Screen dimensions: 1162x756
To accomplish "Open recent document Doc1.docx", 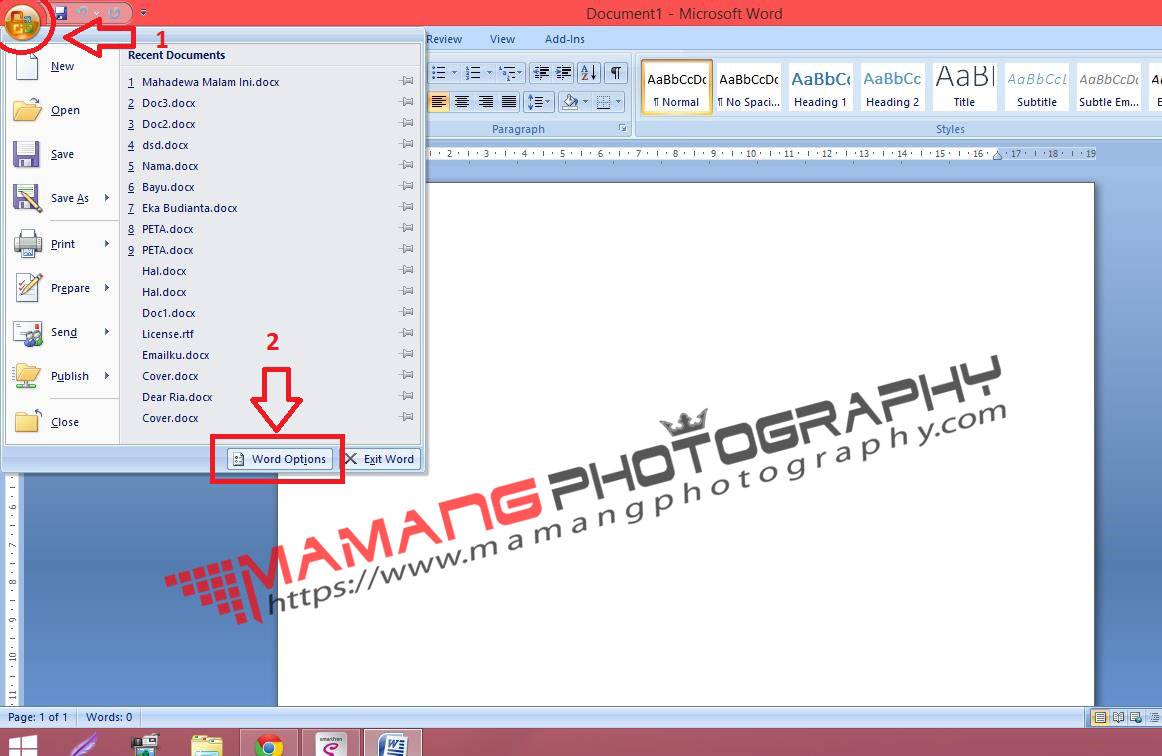I will coord(169,313).
